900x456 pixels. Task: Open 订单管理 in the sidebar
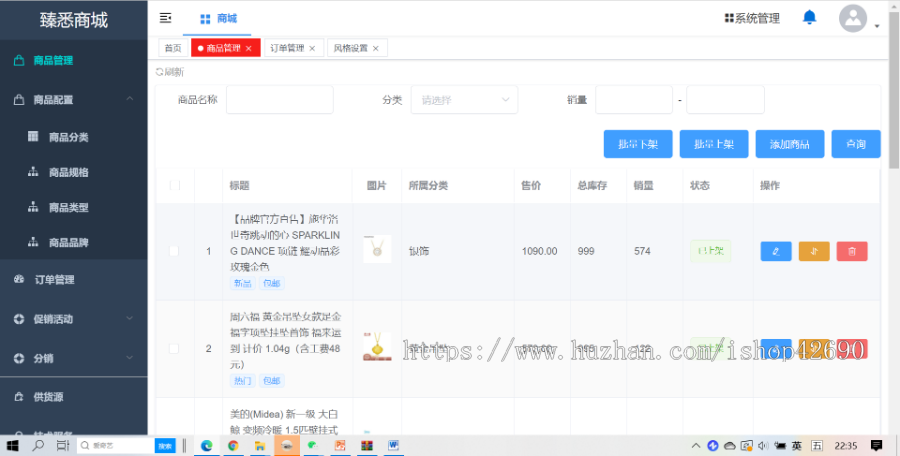point(73,280)
